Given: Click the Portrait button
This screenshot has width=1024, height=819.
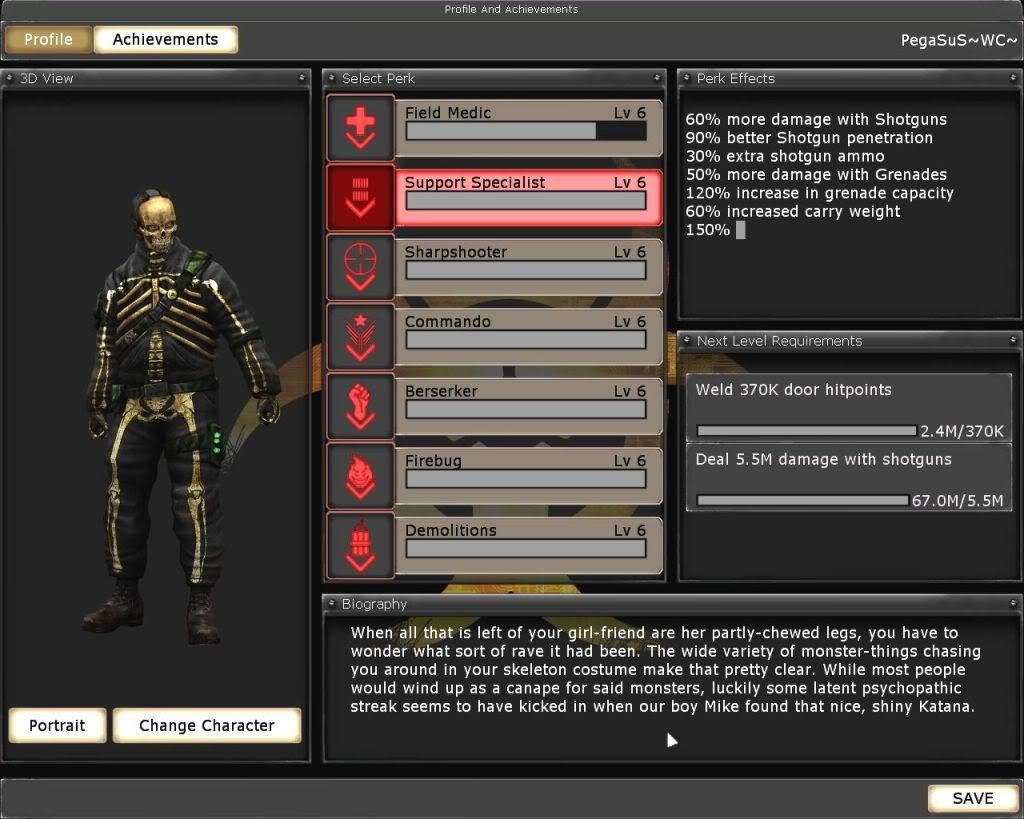Looking at the screenshot, I should pyautogui.click(x=56, y=725).
